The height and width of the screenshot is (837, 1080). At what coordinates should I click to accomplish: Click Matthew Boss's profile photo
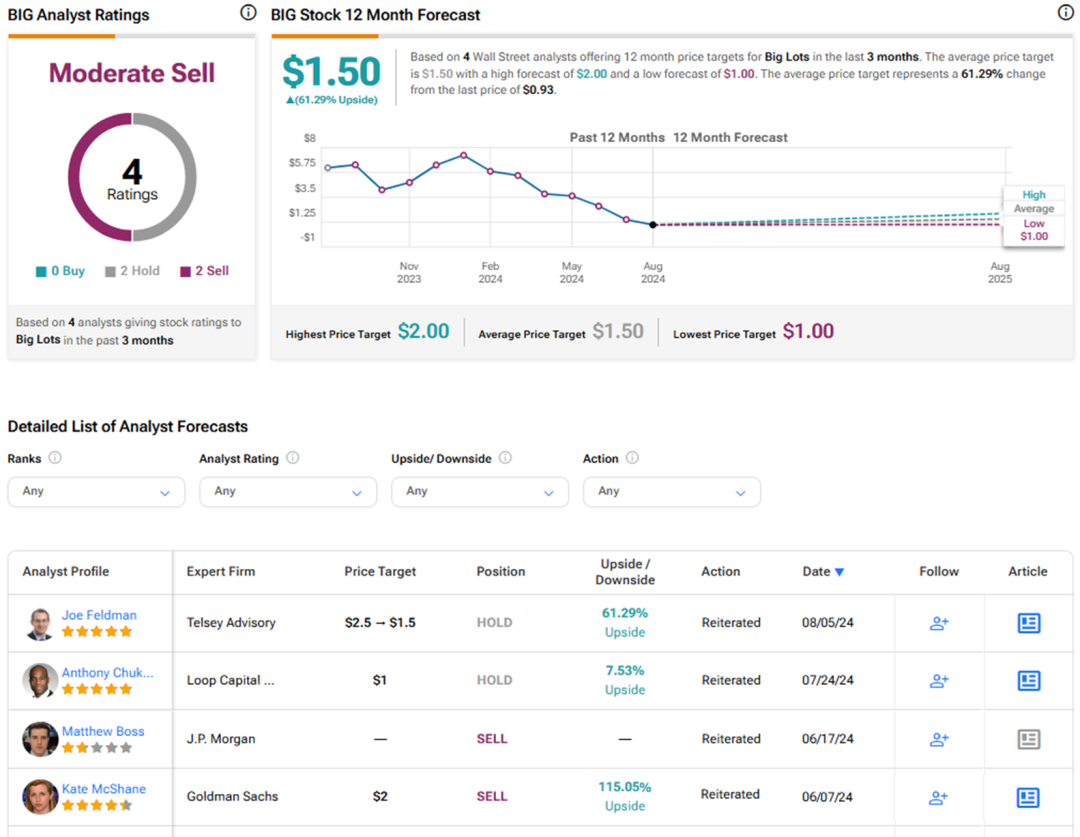point(40,739)
